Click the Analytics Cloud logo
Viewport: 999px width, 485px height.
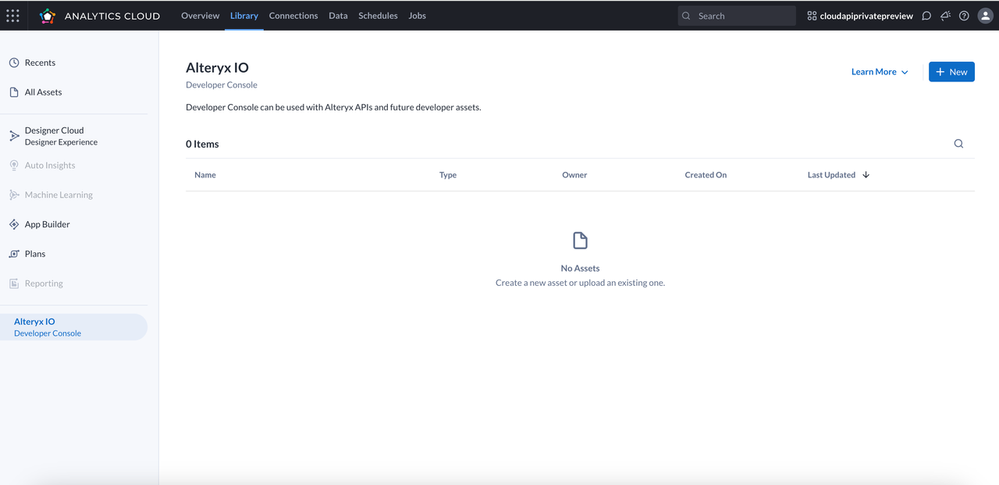coord(47,16)
